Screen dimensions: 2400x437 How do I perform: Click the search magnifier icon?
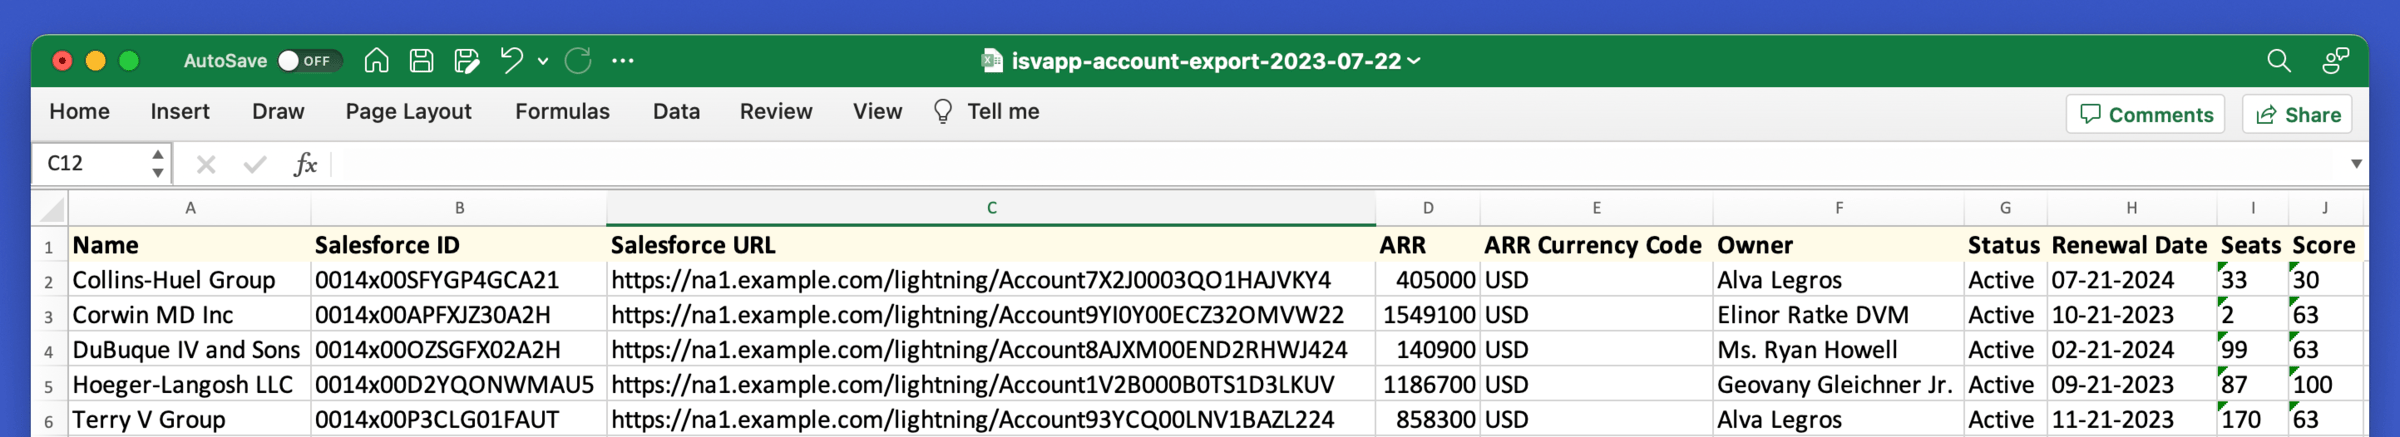(x=2279, y=61)
